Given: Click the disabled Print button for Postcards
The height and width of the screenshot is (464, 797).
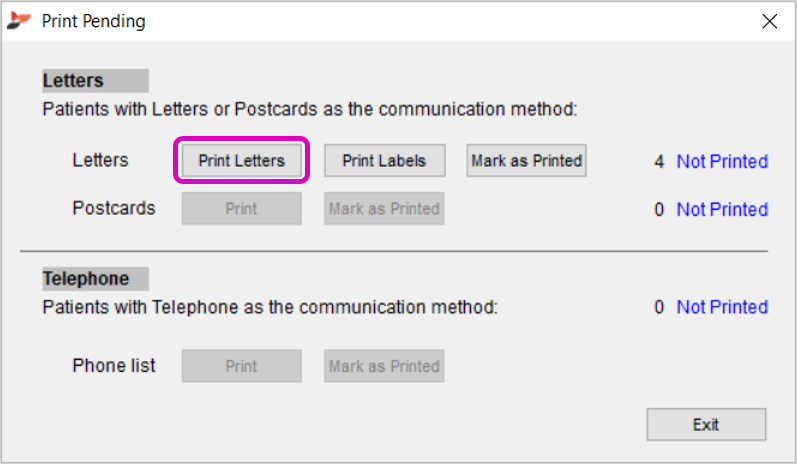Looking at the screenshot, I should (x=241, y=208).
